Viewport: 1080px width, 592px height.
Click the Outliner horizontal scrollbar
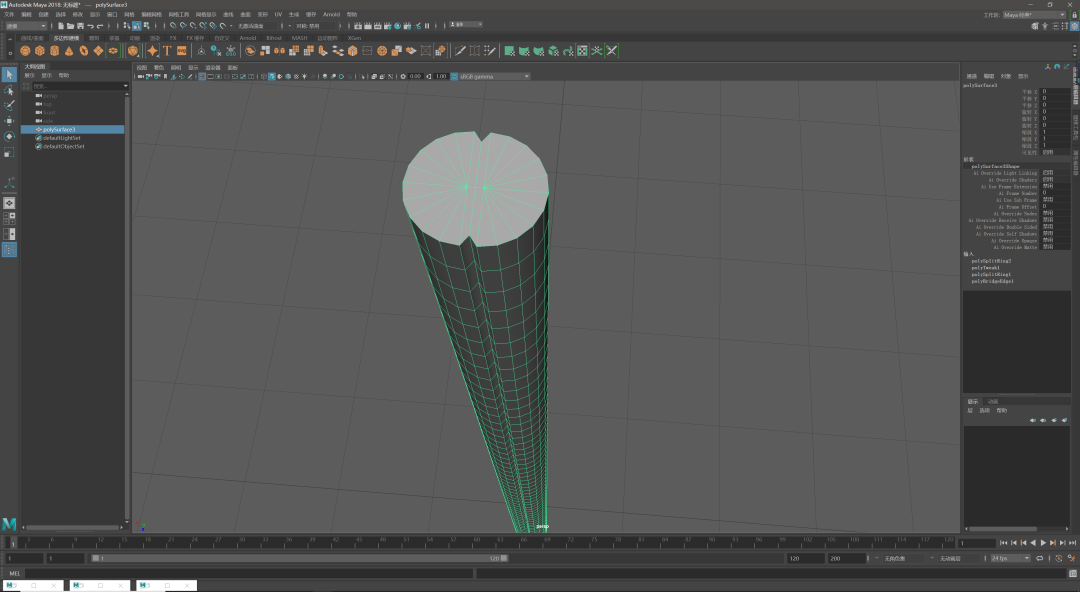pos(72,528)
